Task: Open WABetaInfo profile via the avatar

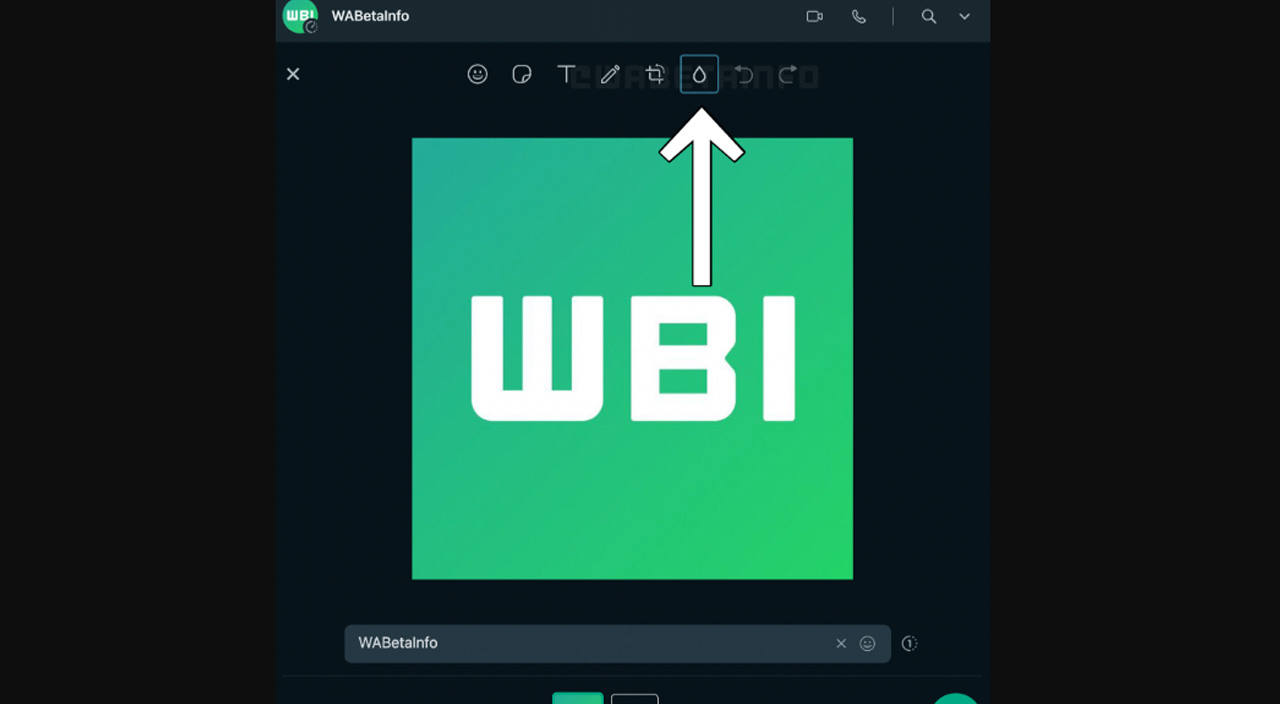Action: tap(300, 16)
